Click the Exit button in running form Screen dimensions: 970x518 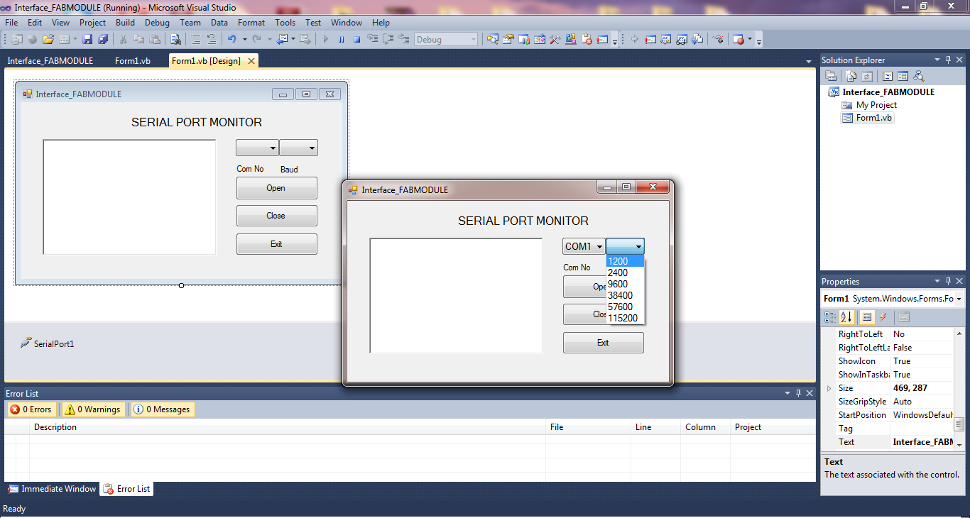coord(603,343)
